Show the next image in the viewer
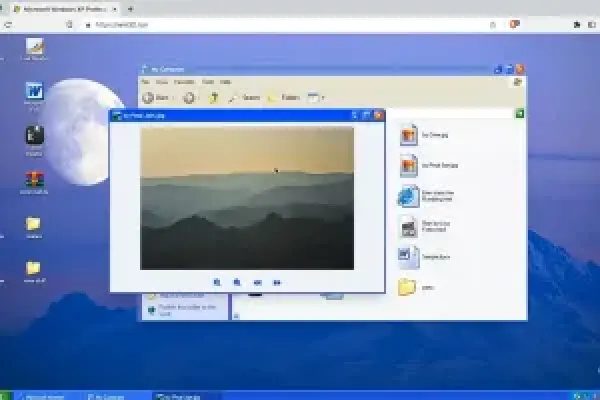This screenshot has height=400, width=600. 277,283
